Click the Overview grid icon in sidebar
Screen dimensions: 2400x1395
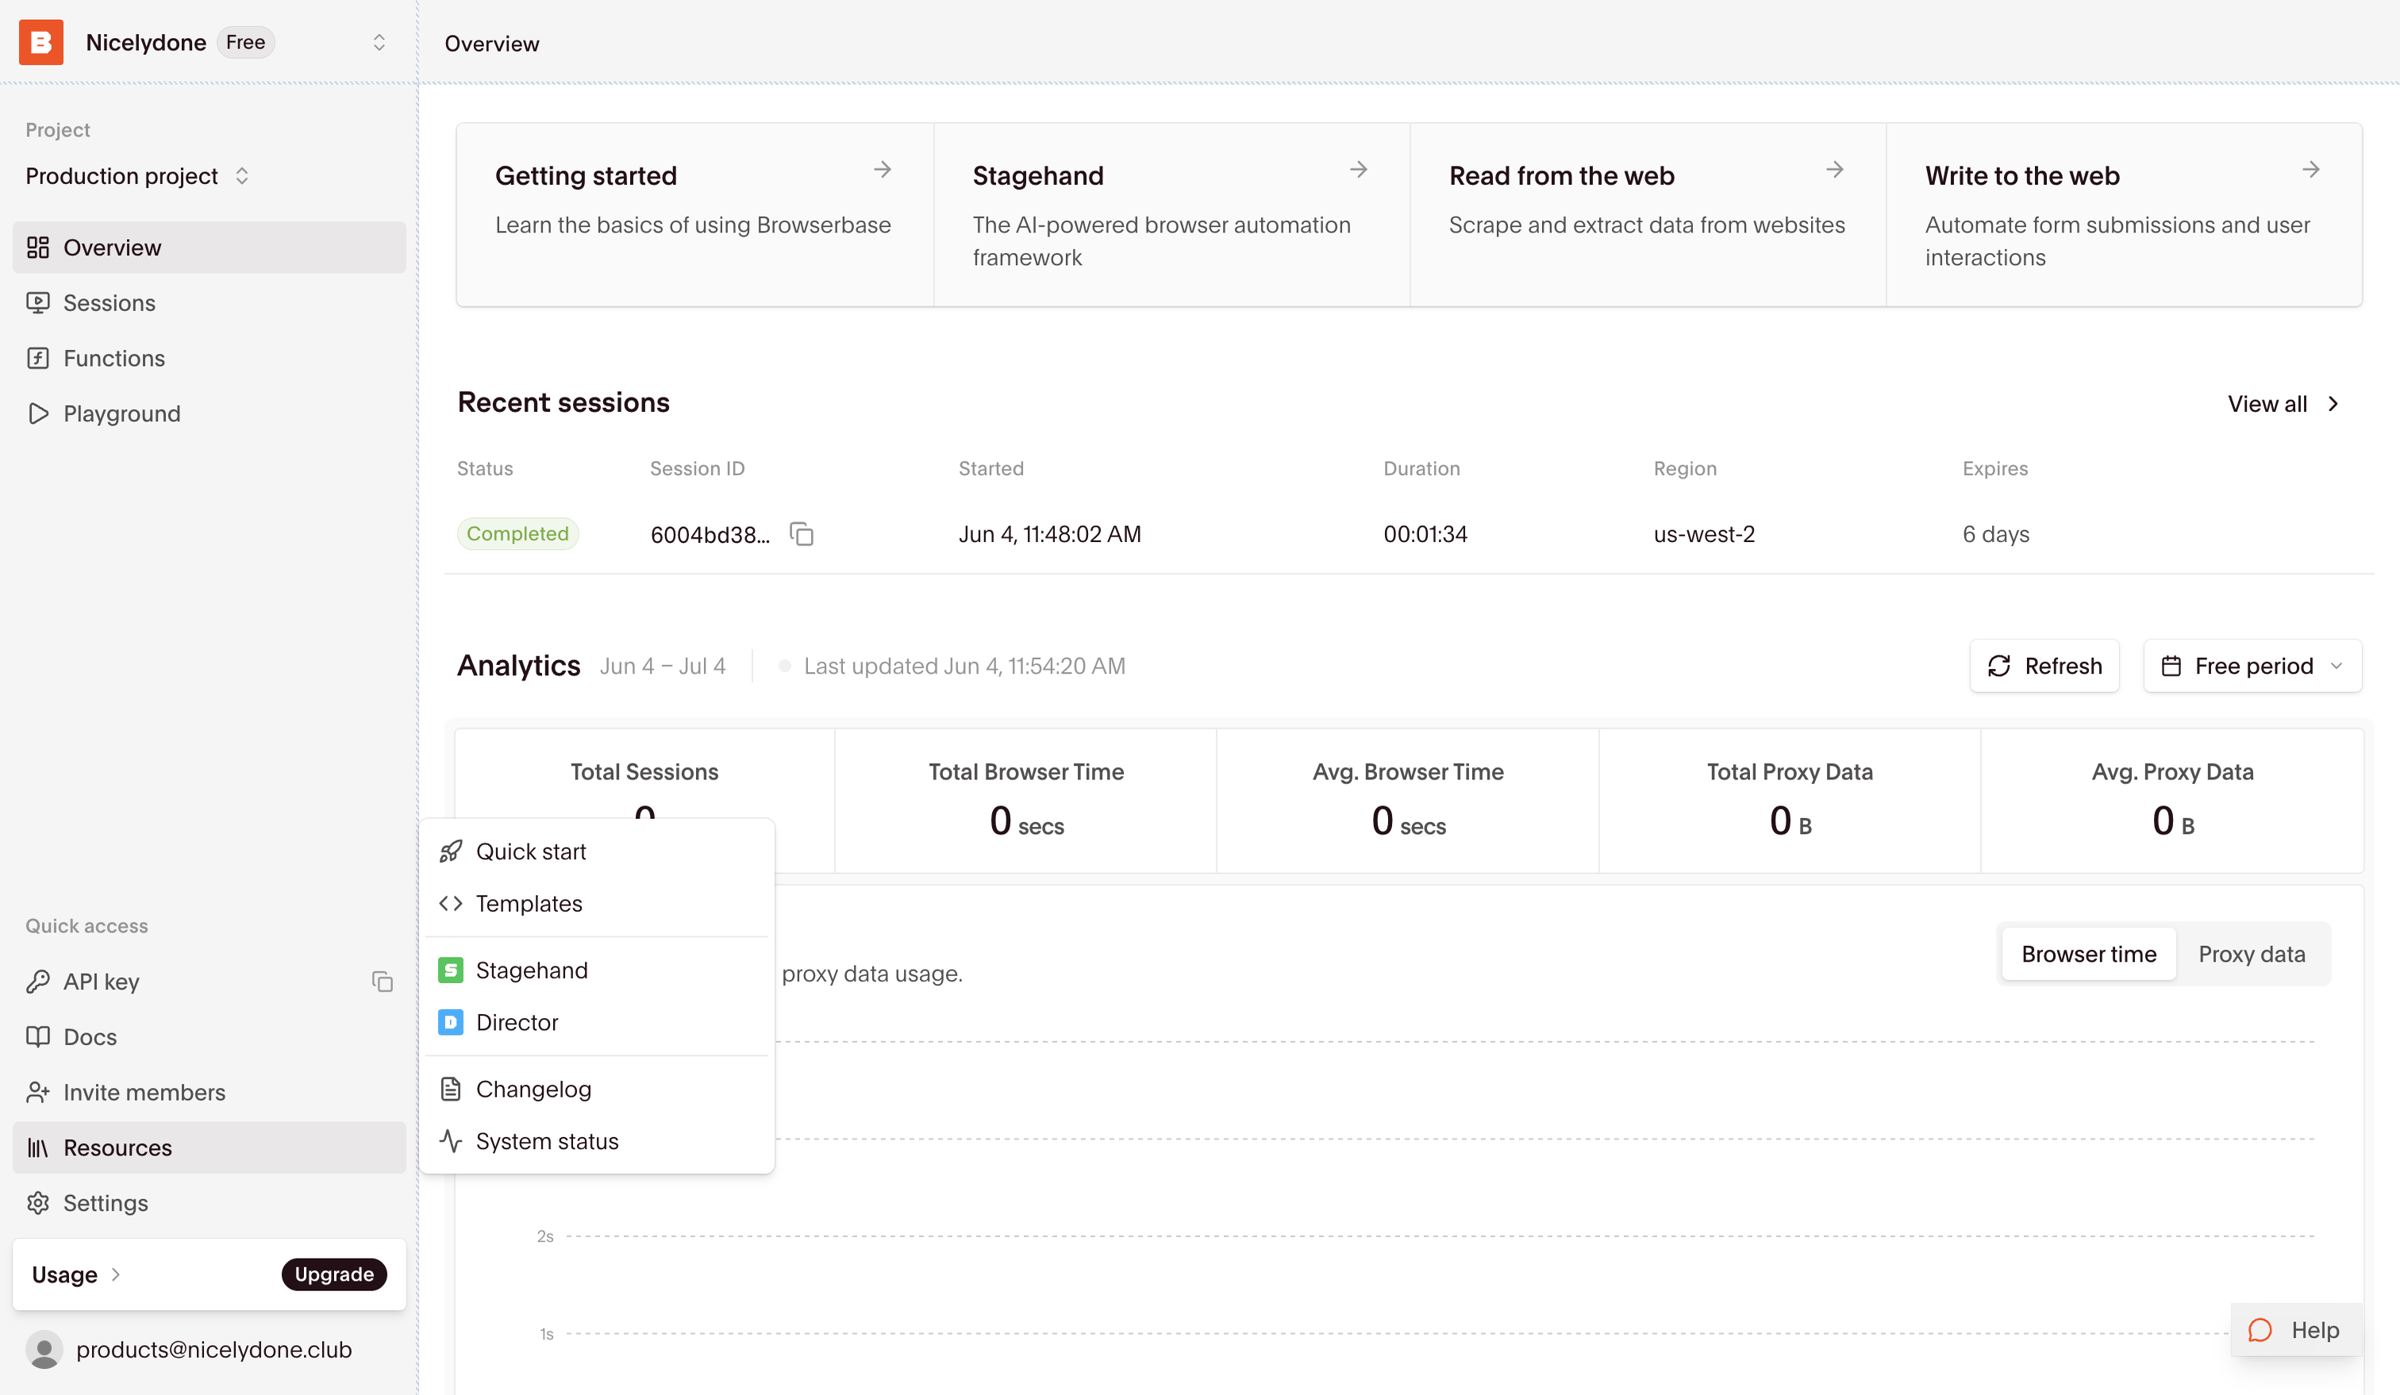click(x=38, y=247)
